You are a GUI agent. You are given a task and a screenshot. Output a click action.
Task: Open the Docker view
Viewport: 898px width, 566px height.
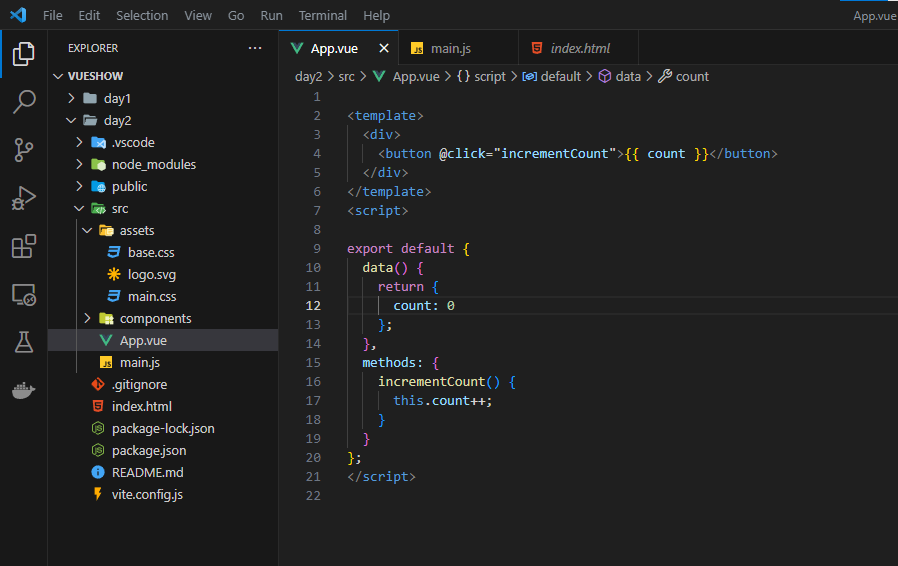23,391
